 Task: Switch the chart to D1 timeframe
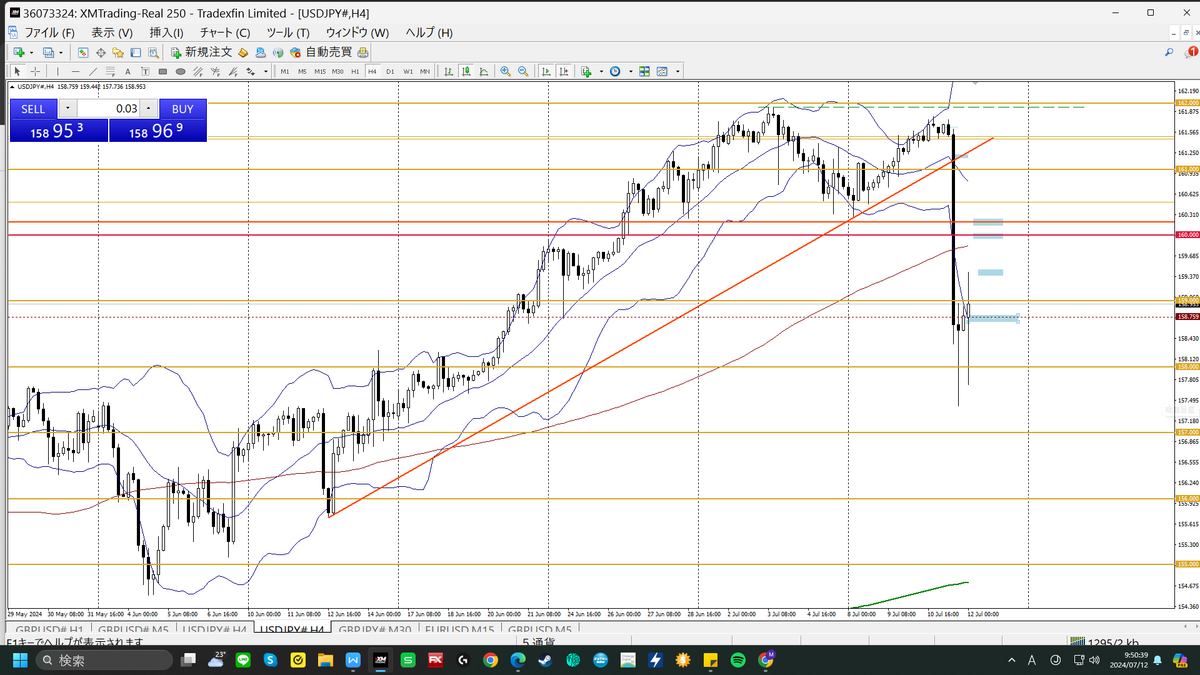[x=390, y=71]
